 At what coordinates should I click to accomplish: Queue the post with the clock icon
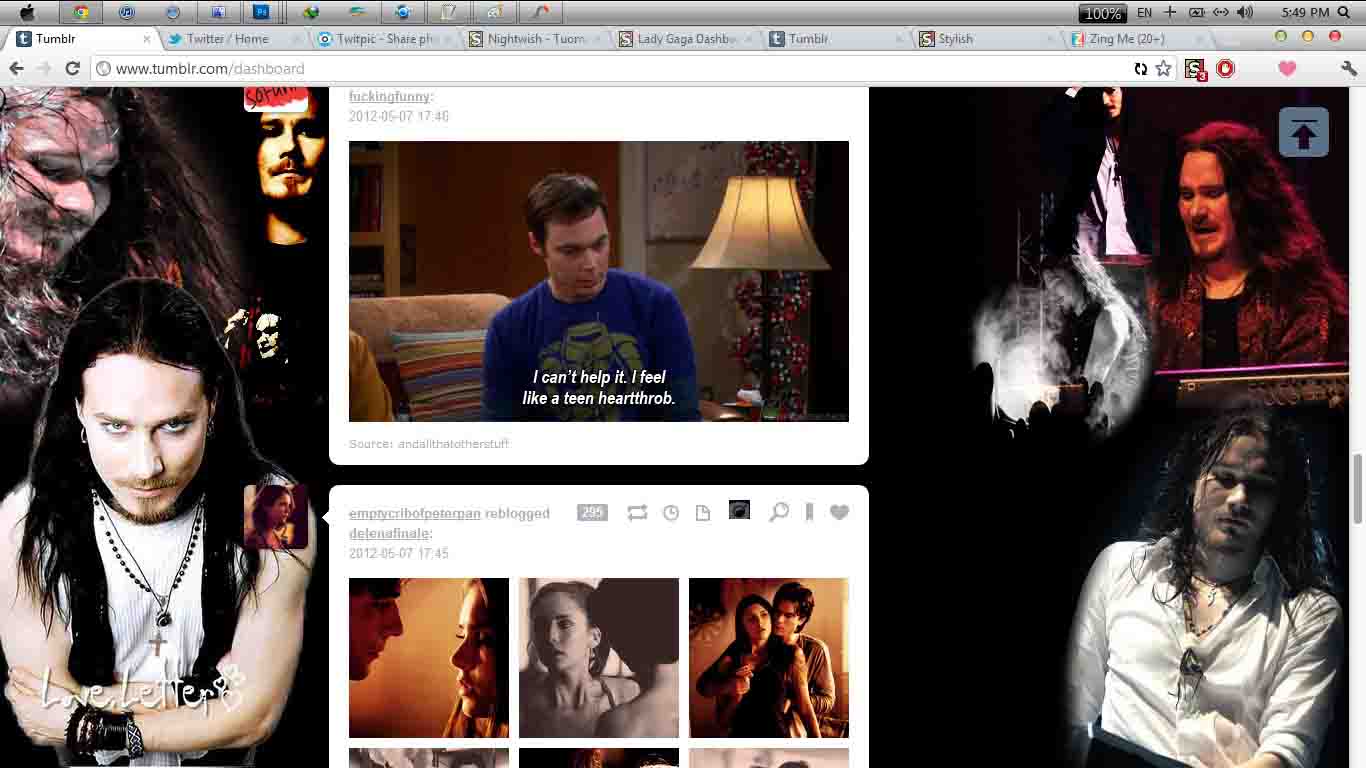tap(671, 513)
